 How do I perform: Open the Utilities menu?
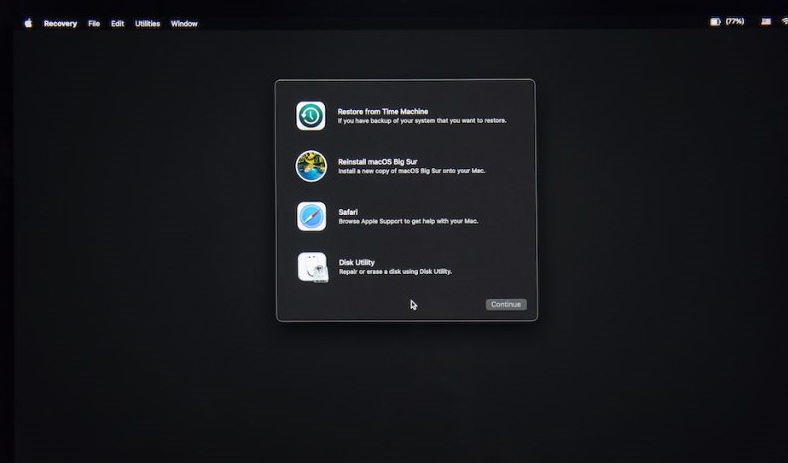coord(148,24)
